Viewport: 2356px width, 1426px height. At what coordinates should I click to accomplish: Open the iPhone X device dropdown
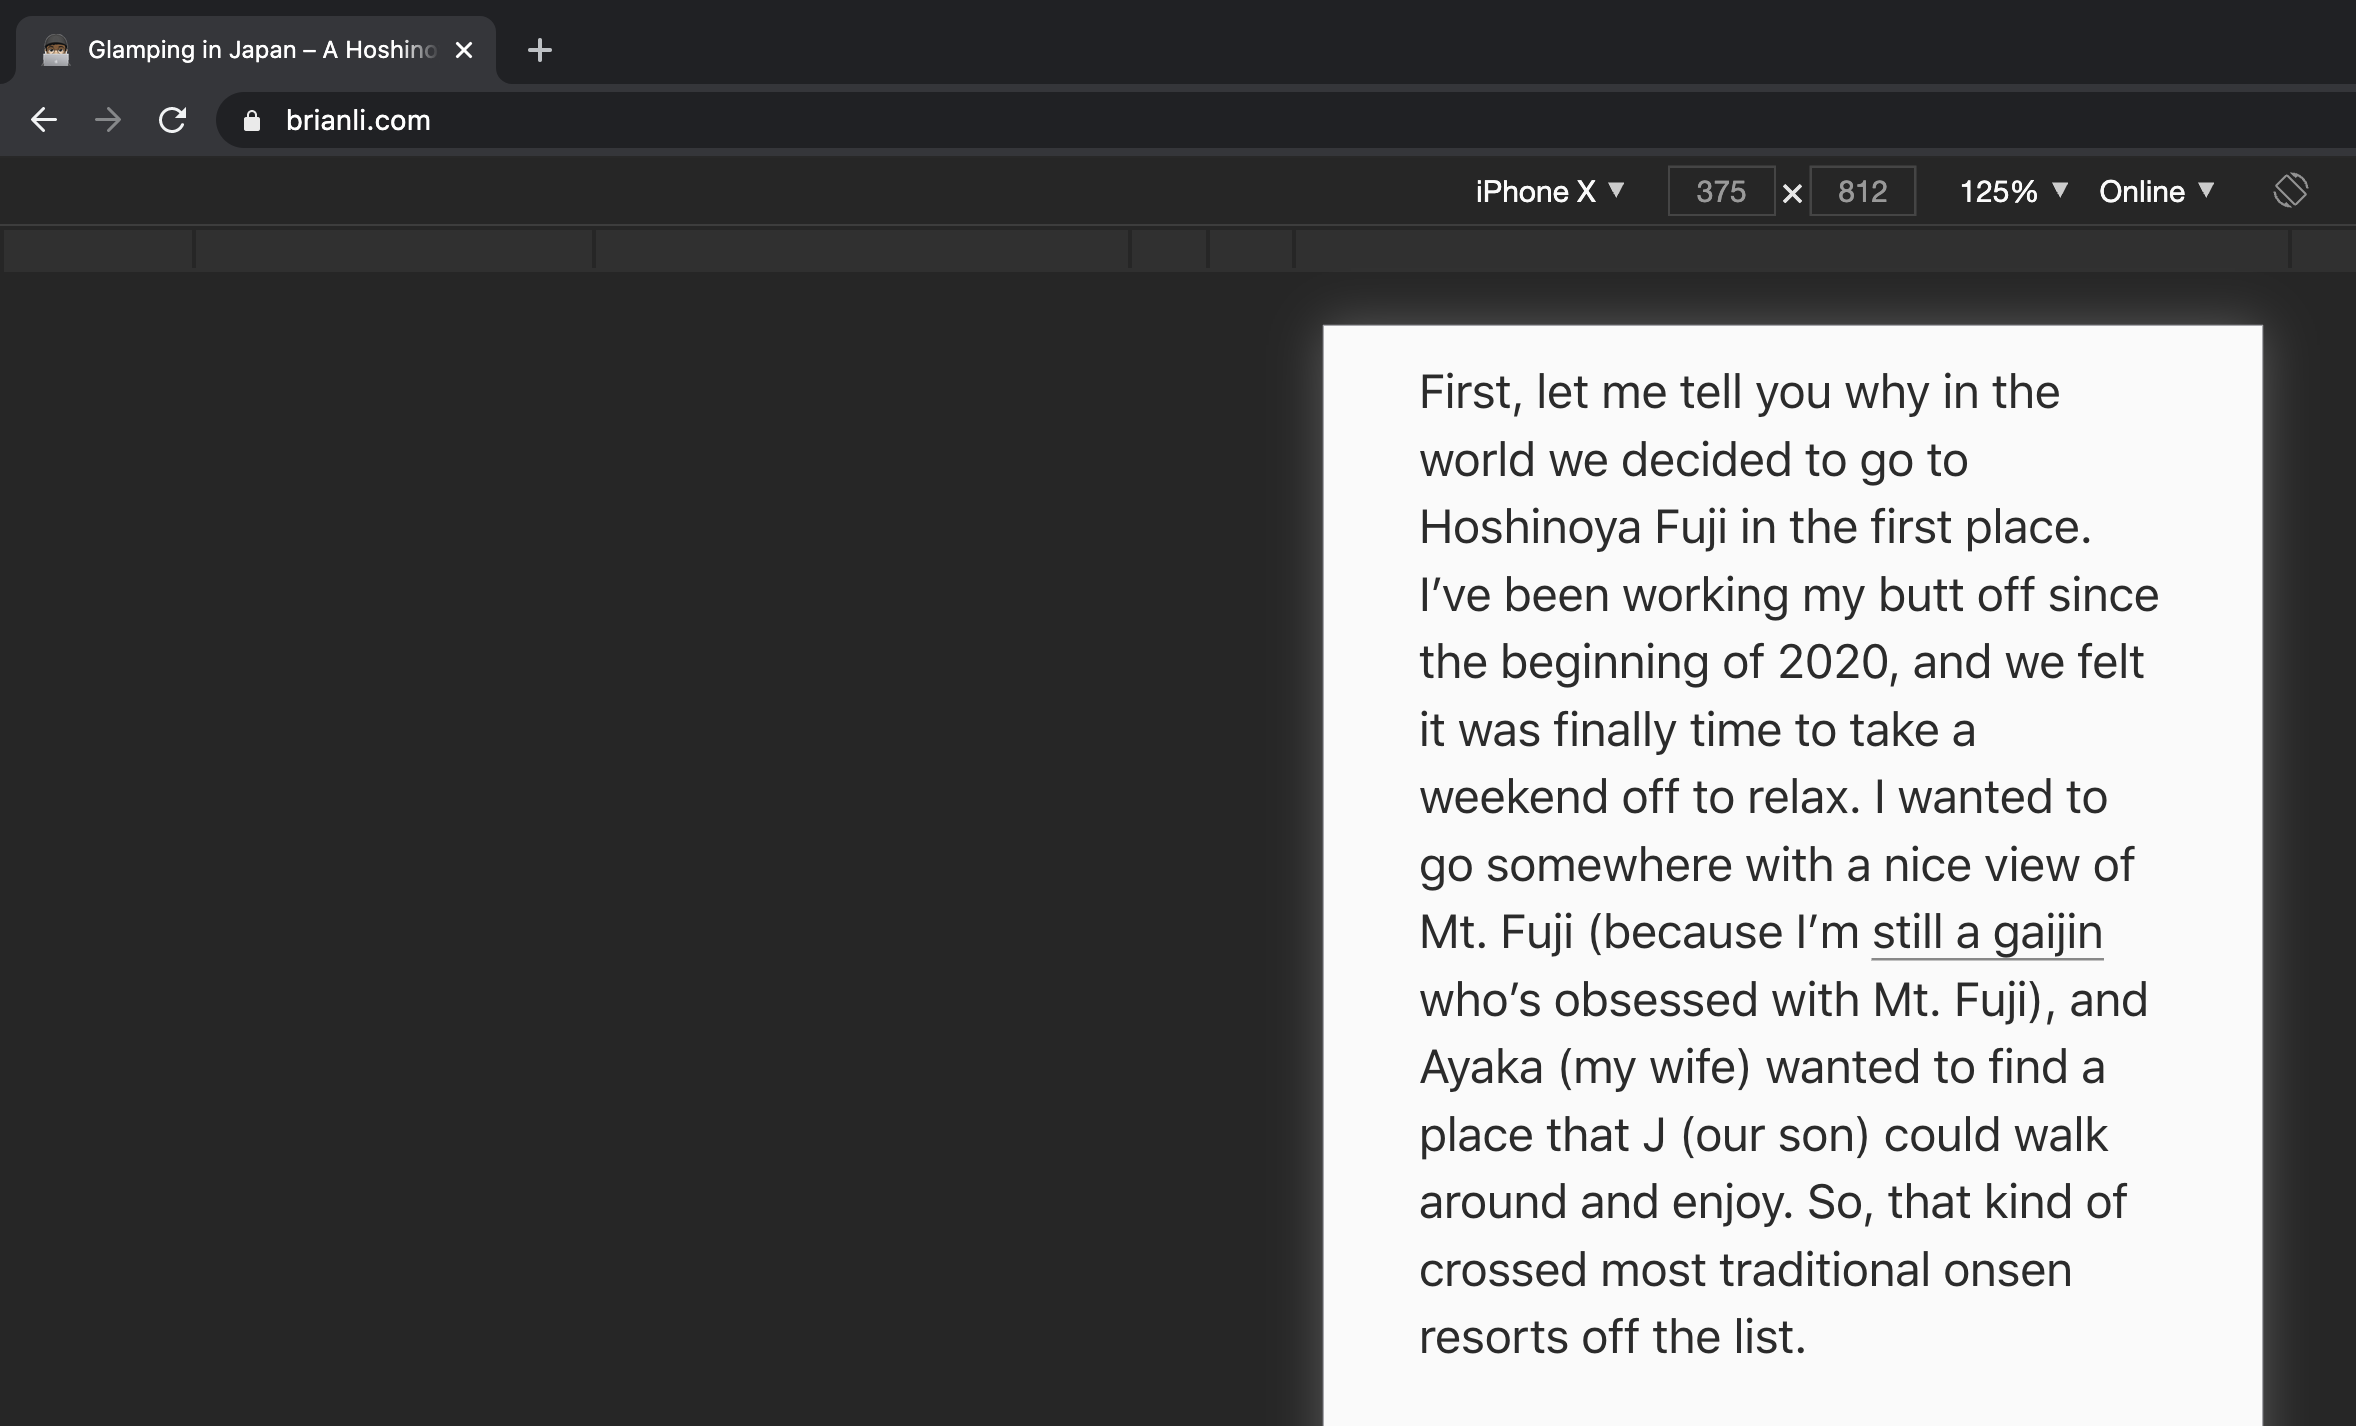[1549, 191]
